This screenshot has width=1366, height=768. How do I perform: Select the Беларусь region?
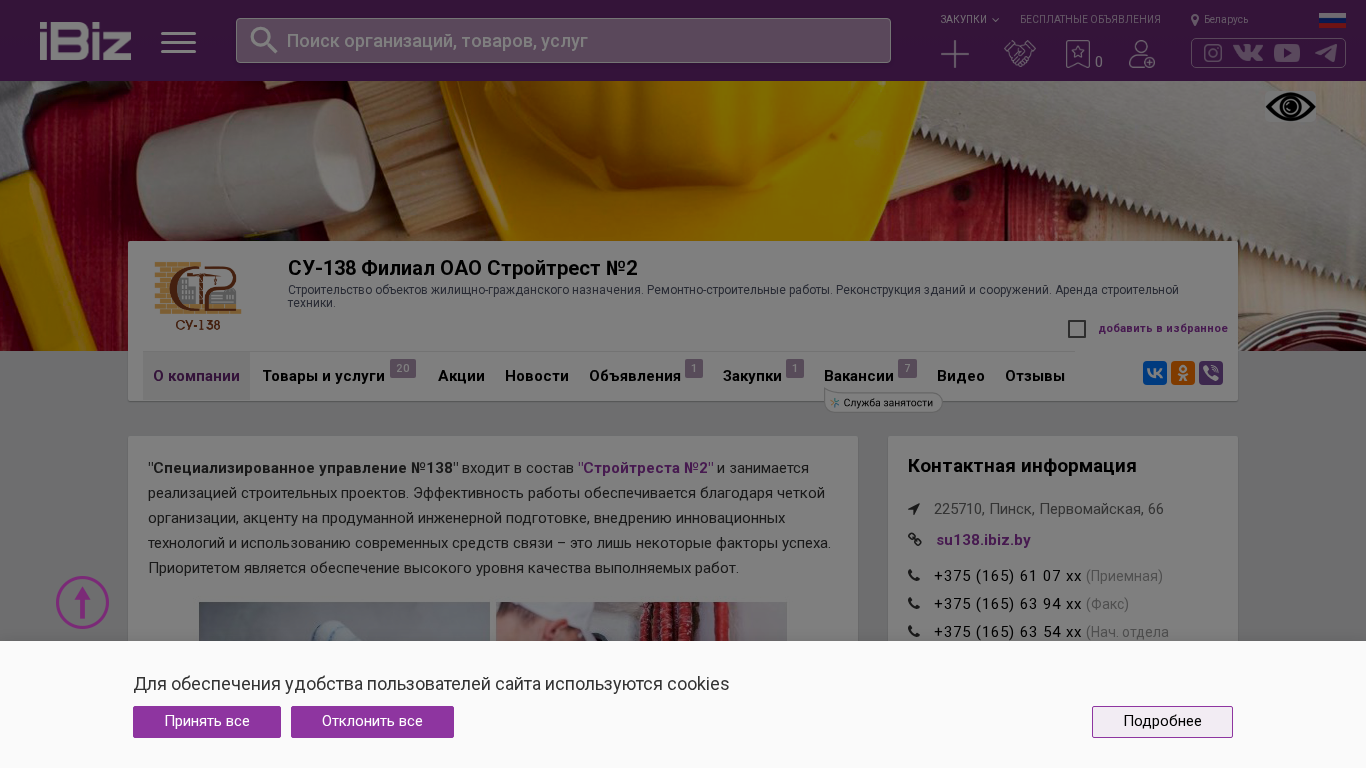(x=1226, y=20)
